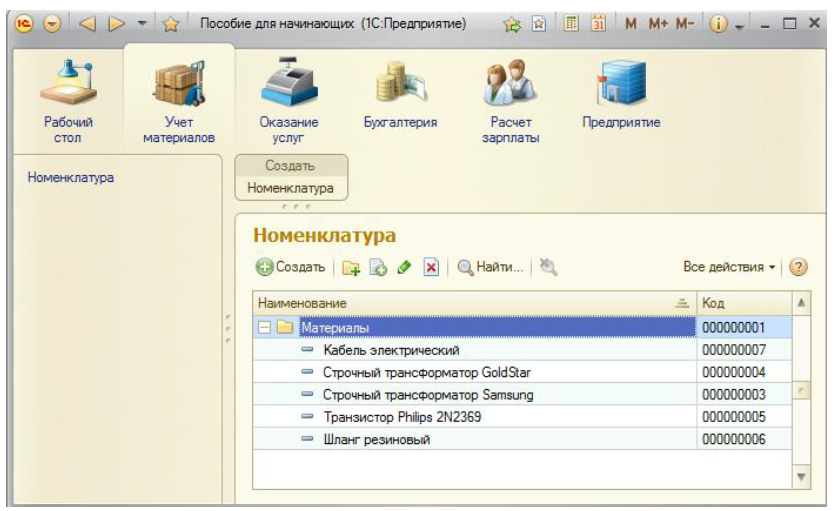This screenshot has height=511, width=839.
Task: Add page to favorites with green-star icon
Action: pyautogui.click(x=512, y=24)
